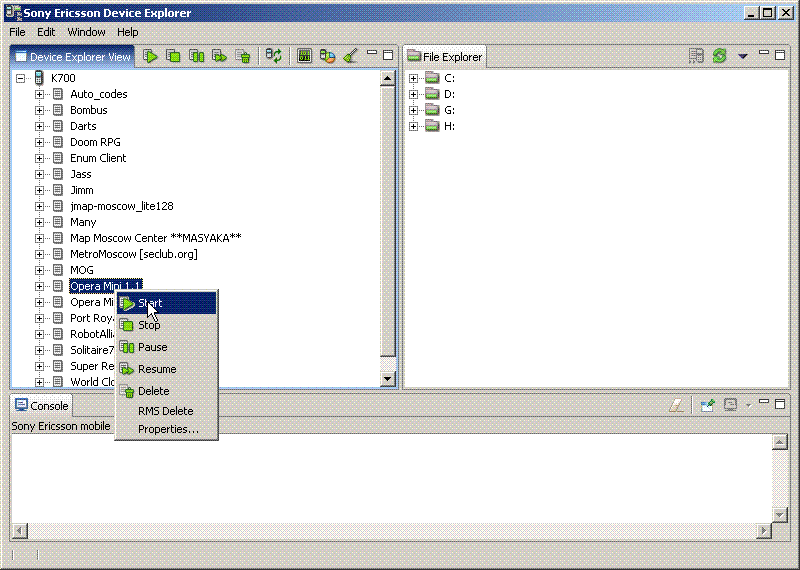Click the pin console icon
The width and height of the screenshot is (800, 570).
[708, 405]
